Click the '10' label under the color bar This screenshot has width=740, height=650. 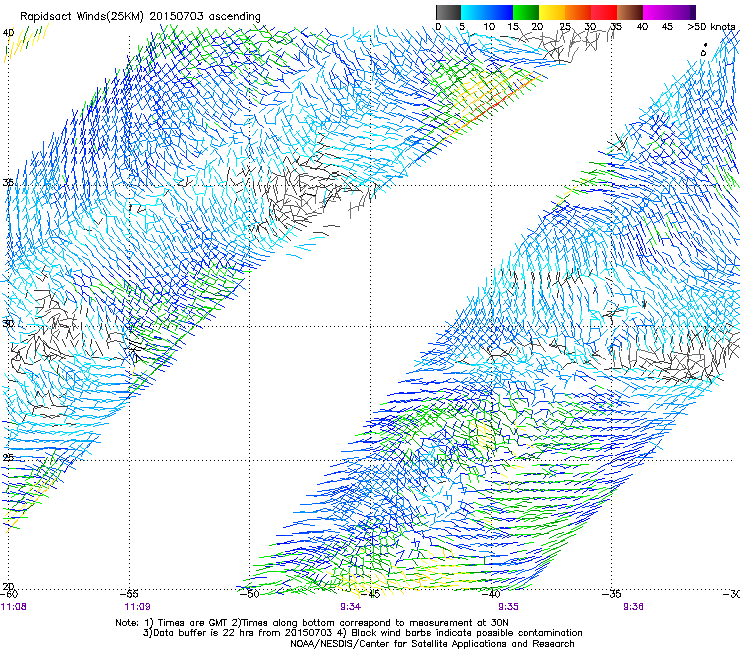(489, 26)
